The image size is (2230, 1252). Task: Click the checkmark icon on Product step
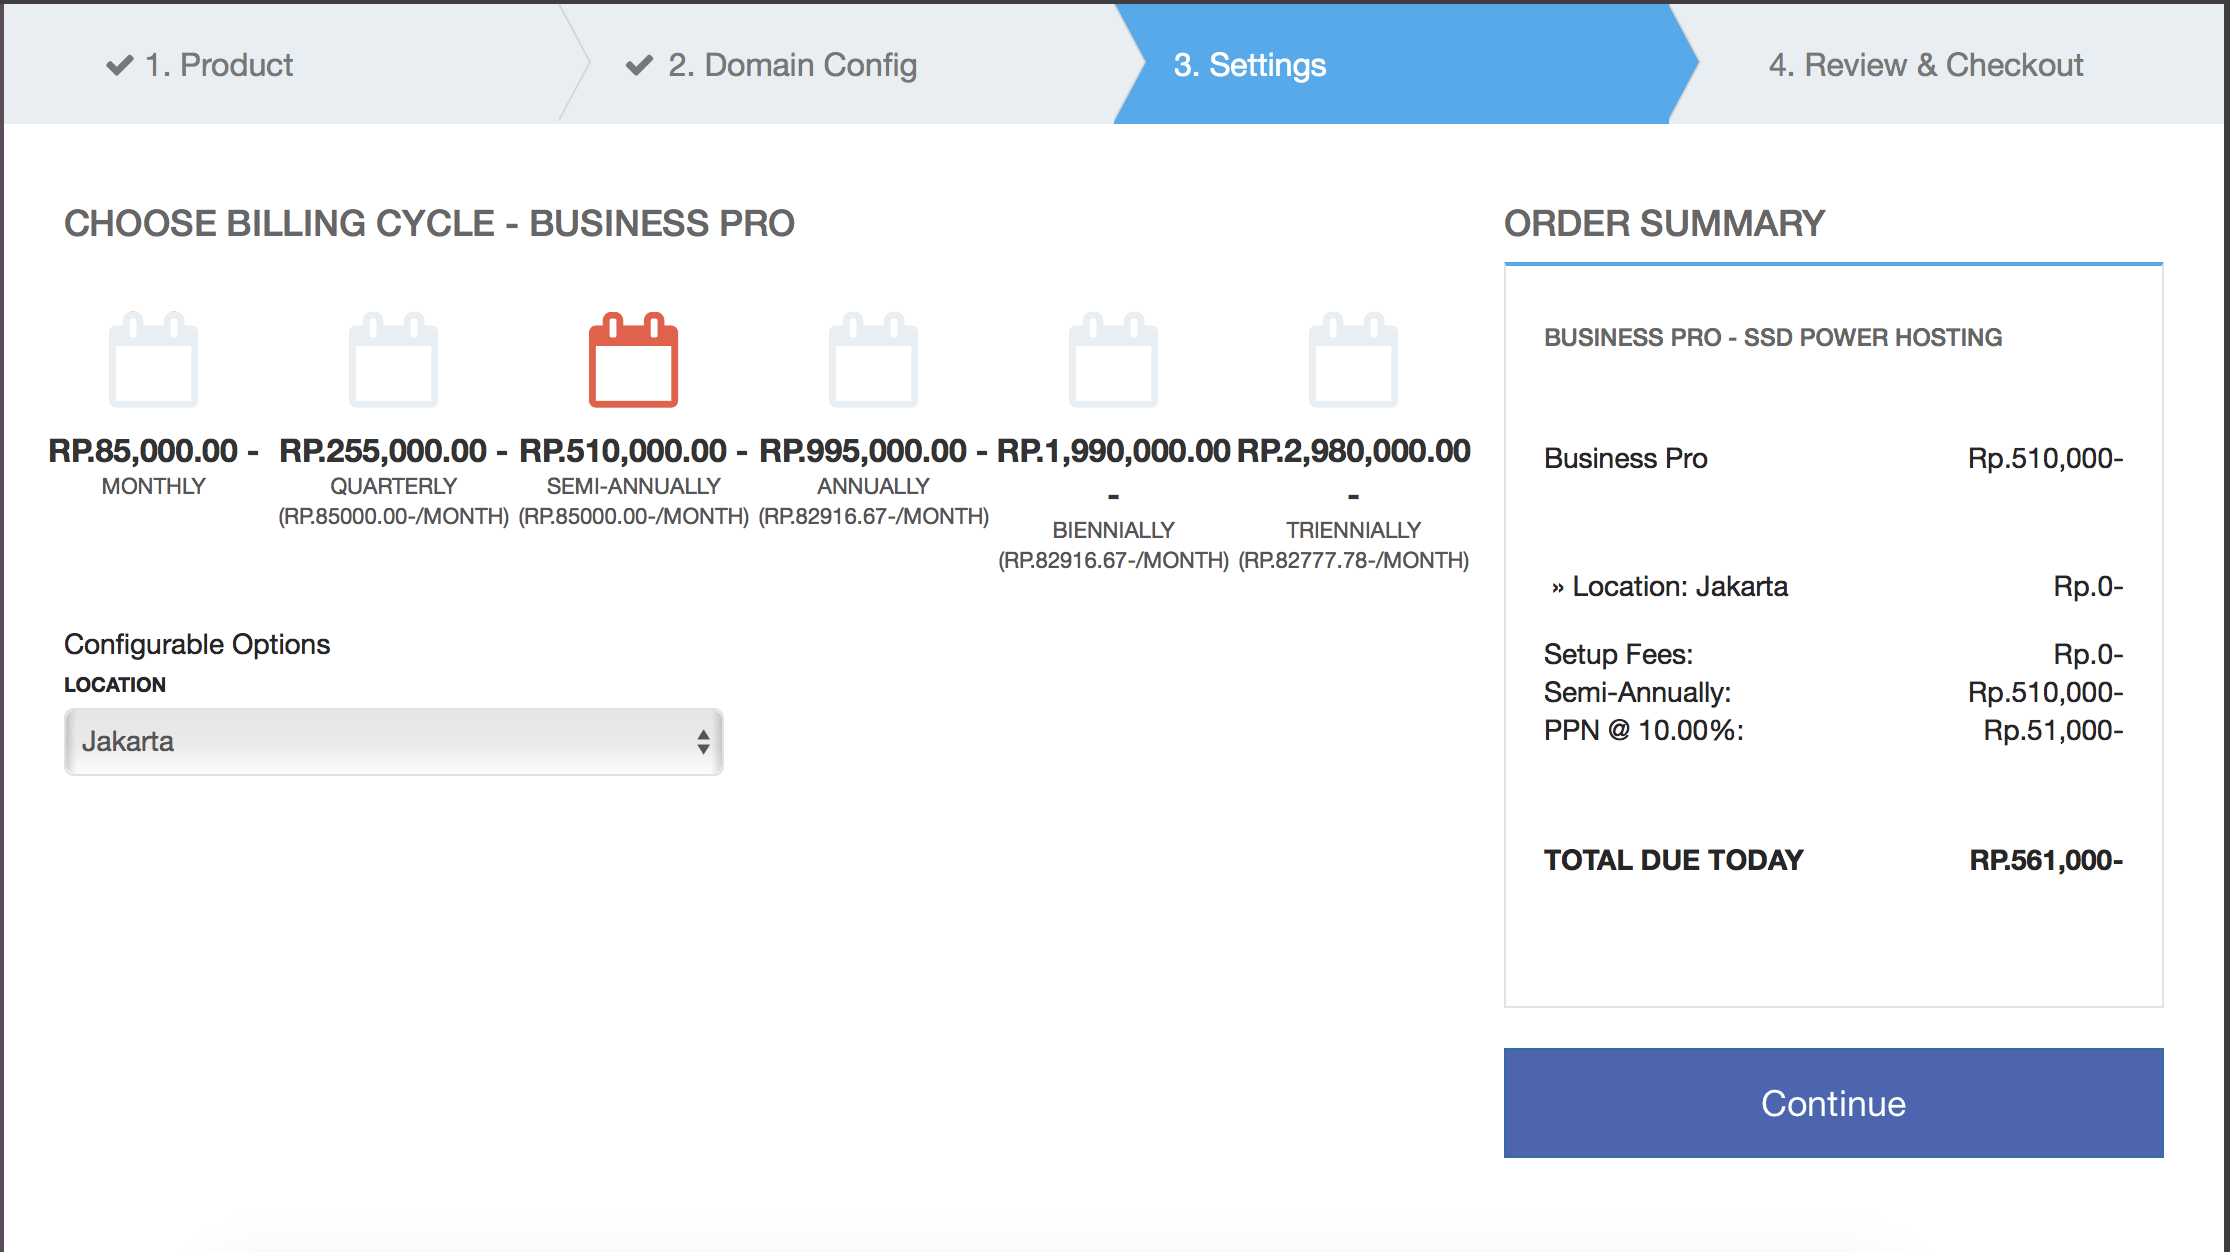[x=118, y=64]
